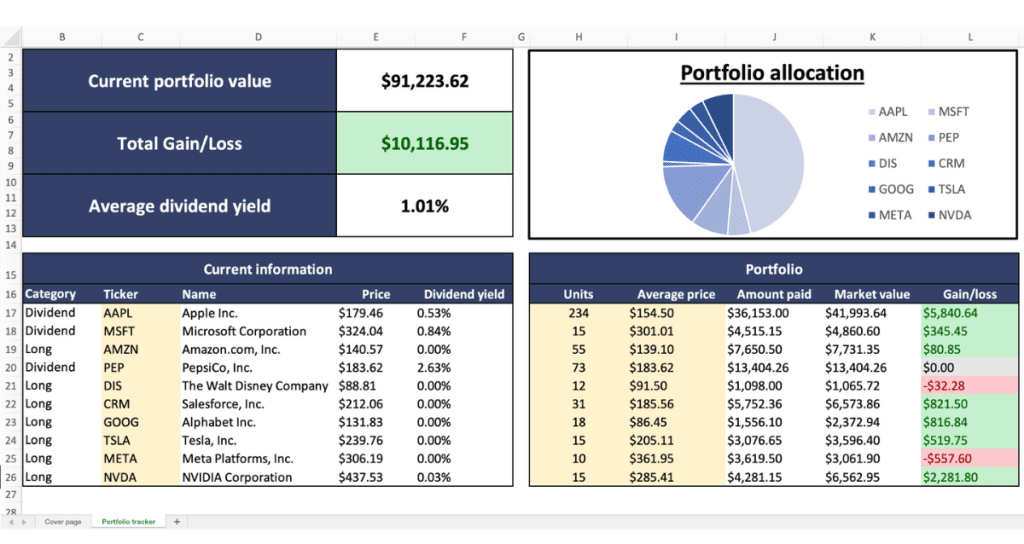
Task: Select the Units cell for AAPL showing 234
Action: [x=578, y=313]
